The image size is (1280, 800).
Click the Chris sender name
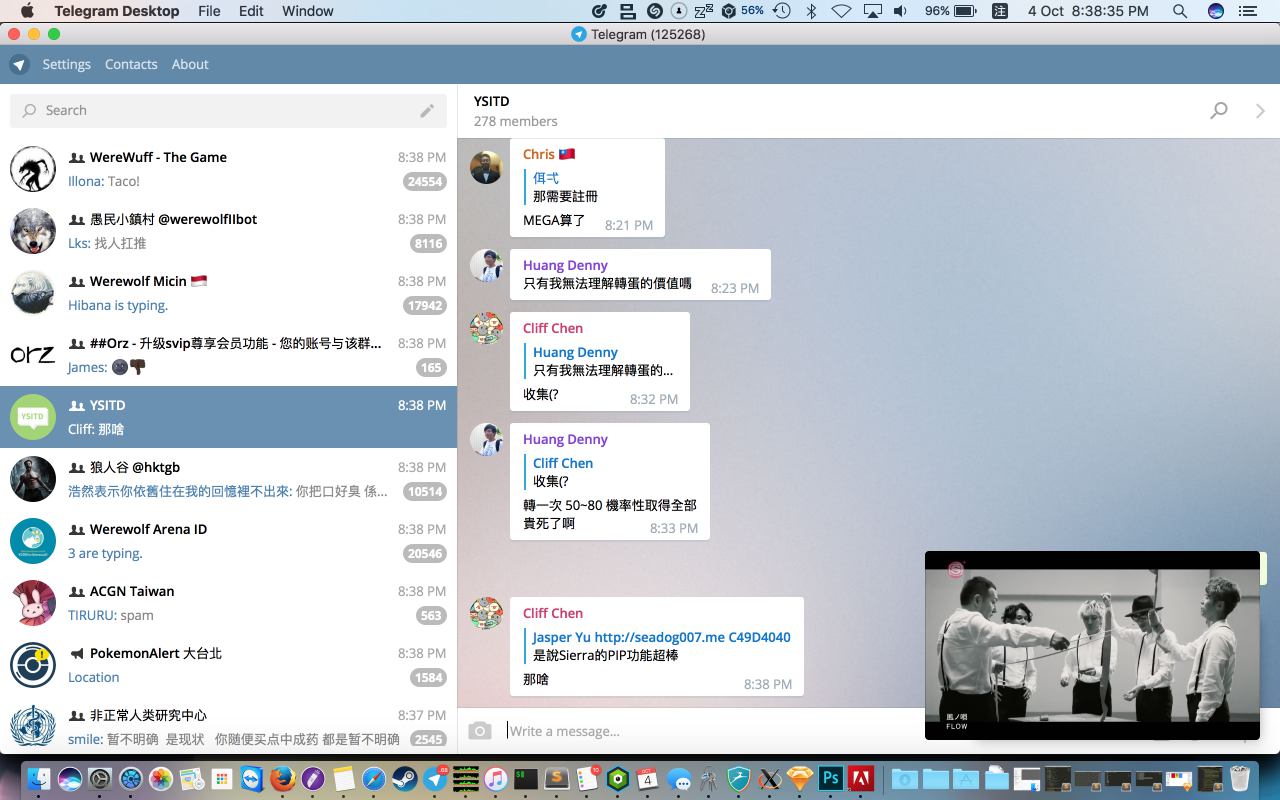539,154
